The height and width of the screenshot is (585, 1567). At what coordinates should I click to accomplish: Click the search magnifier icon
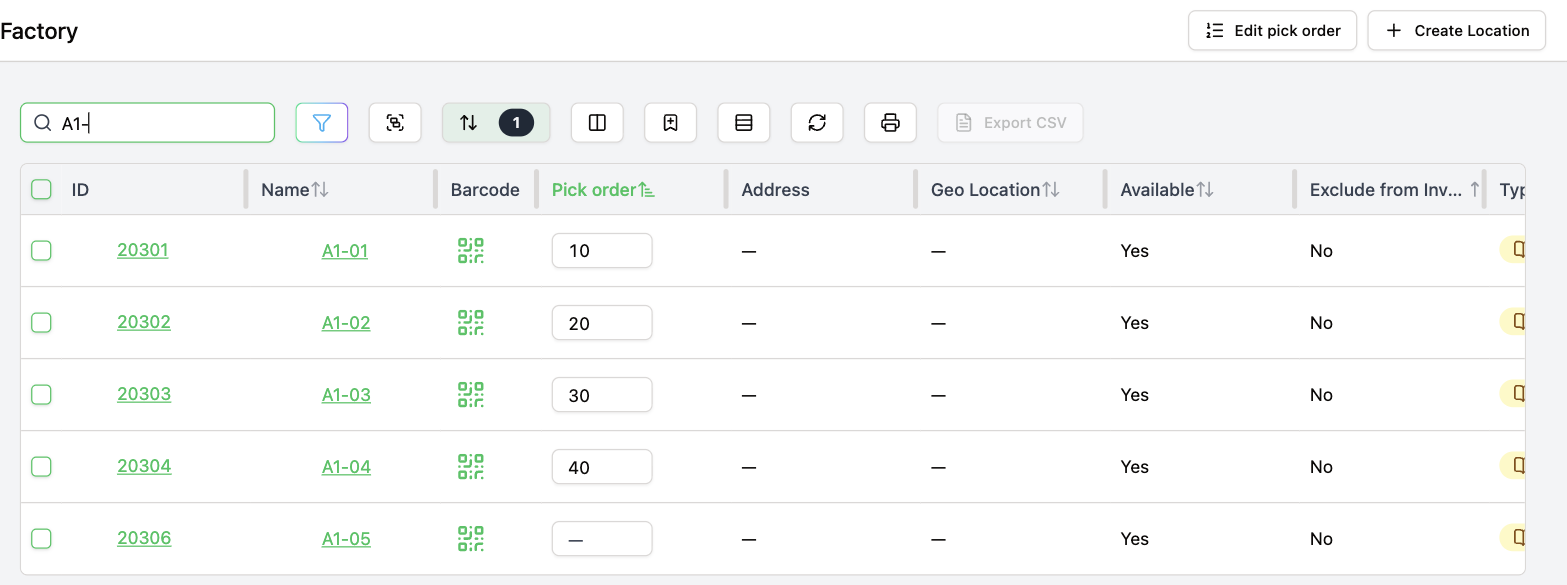(x=42, y=123)
